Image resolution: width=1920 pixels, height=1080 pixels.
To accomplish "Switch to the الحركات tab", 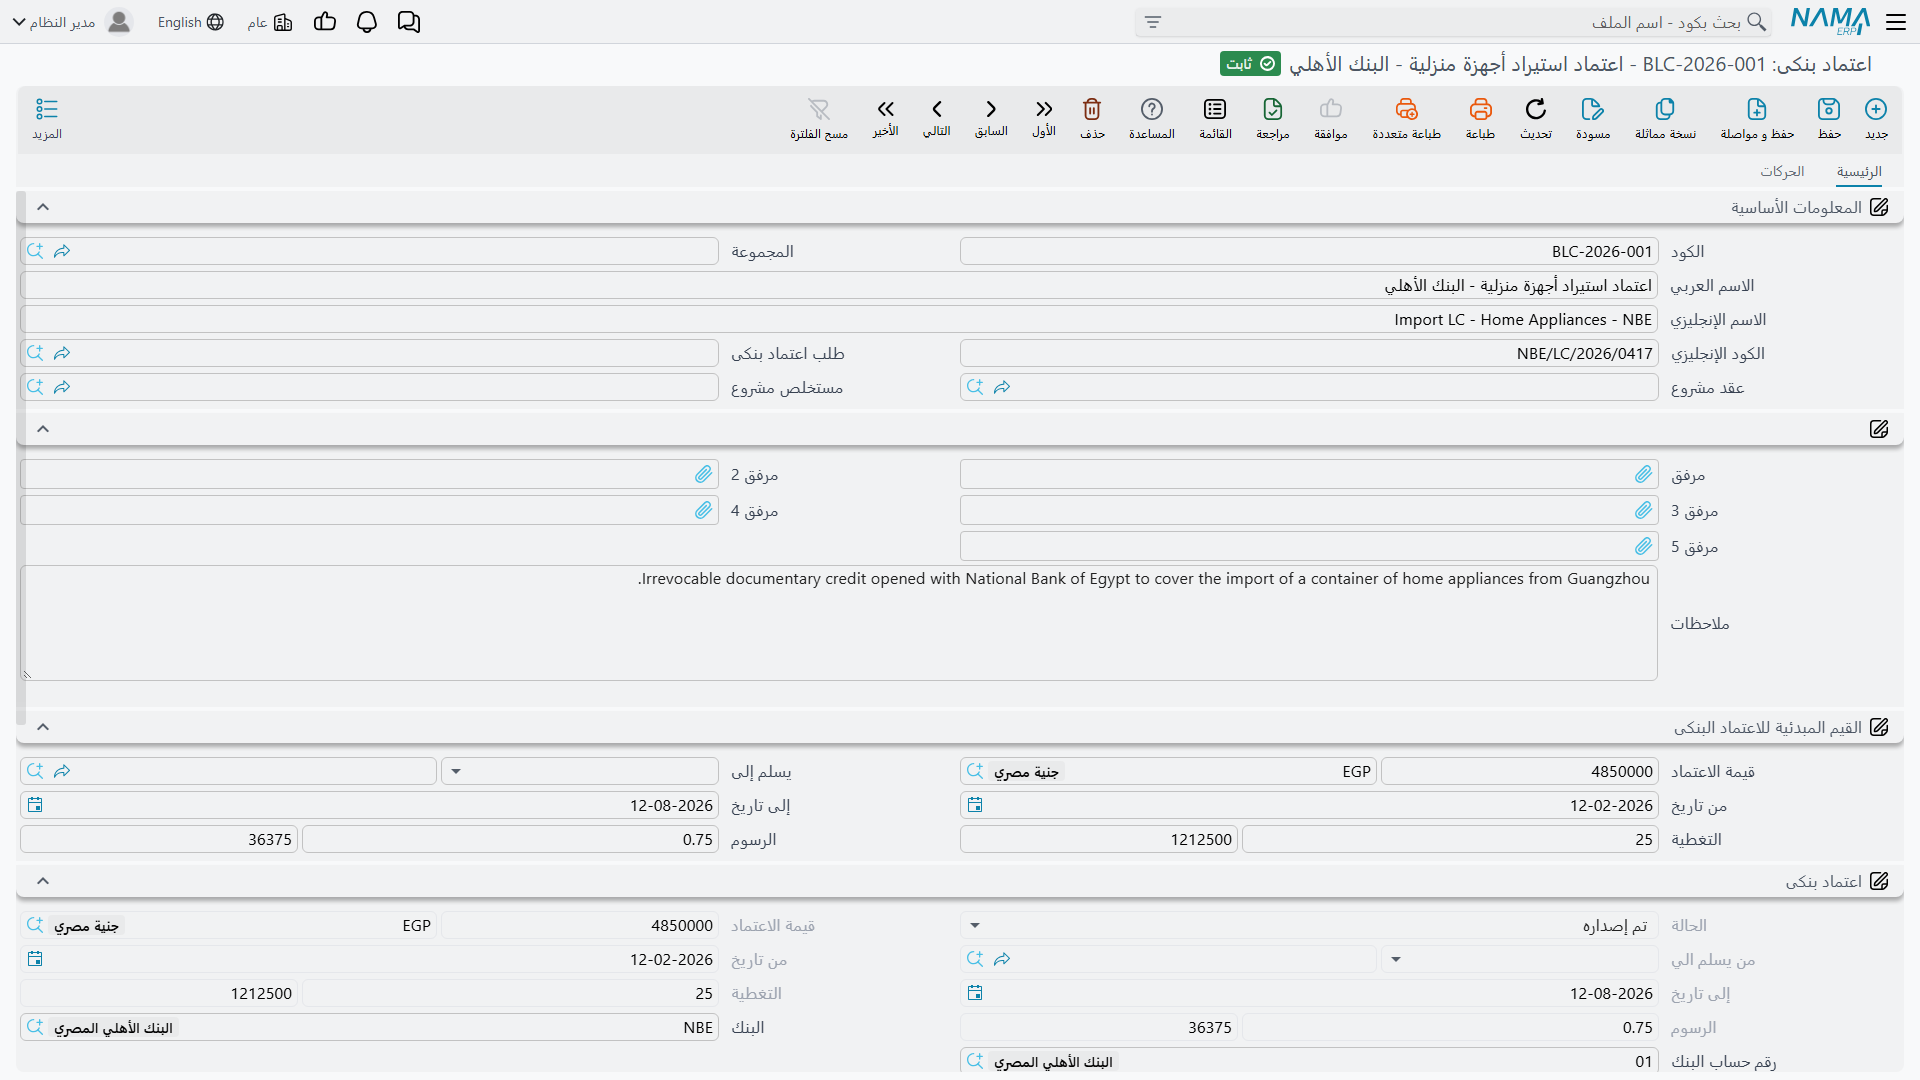I will [x=1782, y=172].
